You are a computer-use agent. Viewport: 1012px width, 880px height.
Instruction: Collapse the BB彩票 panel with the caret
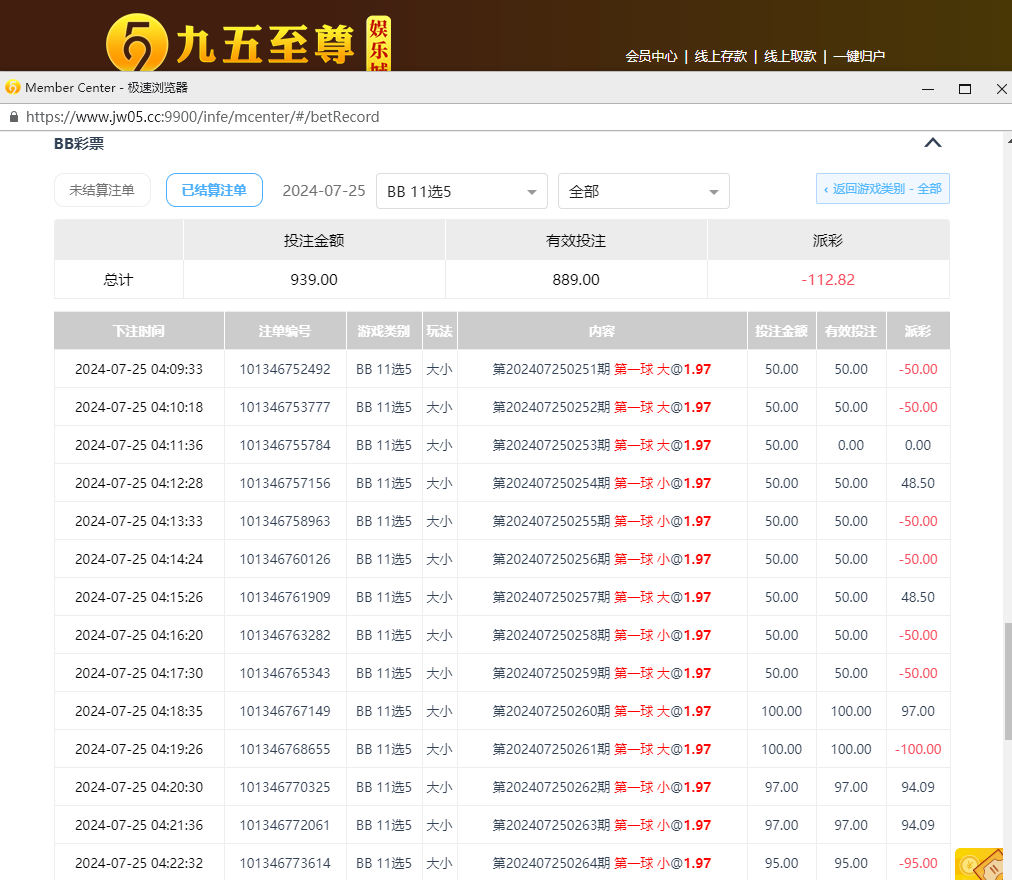click(x=932, y=142)
